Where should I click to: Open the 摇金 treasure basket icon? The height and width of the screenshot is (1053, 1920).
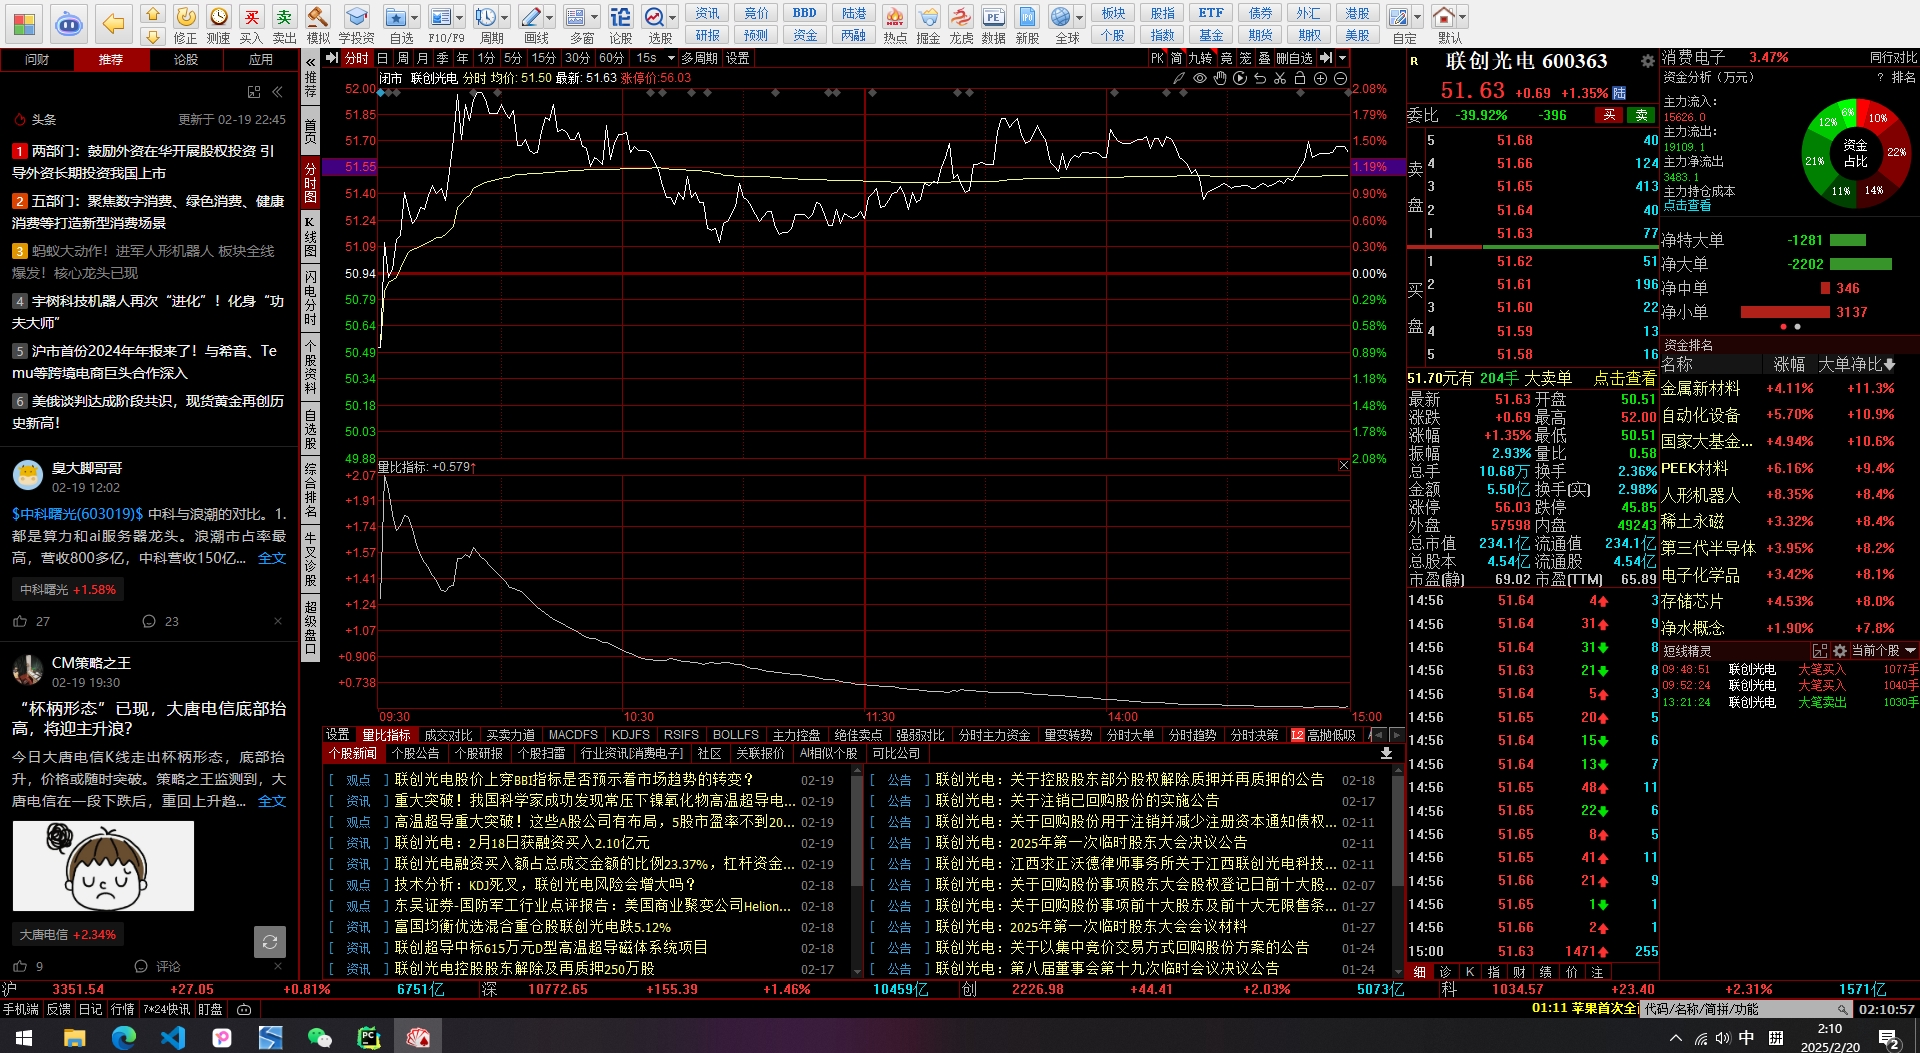pyautogui.click(x=928, y=24)
